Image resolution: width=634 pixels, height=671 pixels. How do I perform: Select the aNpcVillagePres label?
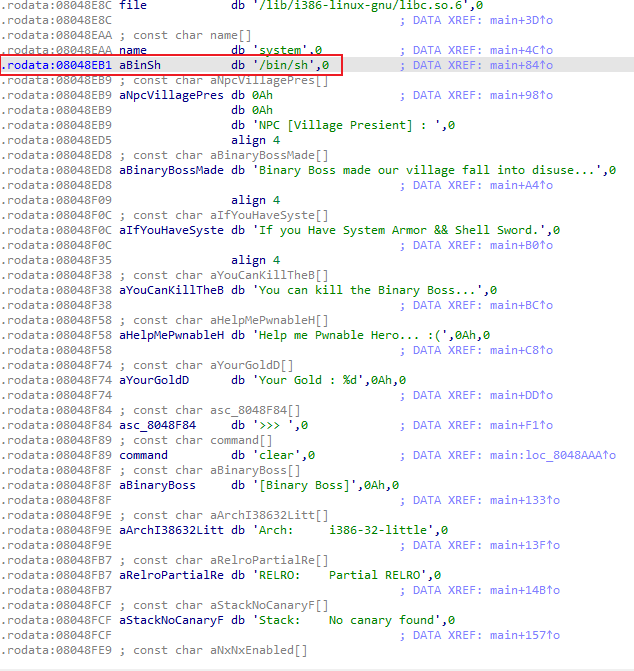[x=171, y=95]
